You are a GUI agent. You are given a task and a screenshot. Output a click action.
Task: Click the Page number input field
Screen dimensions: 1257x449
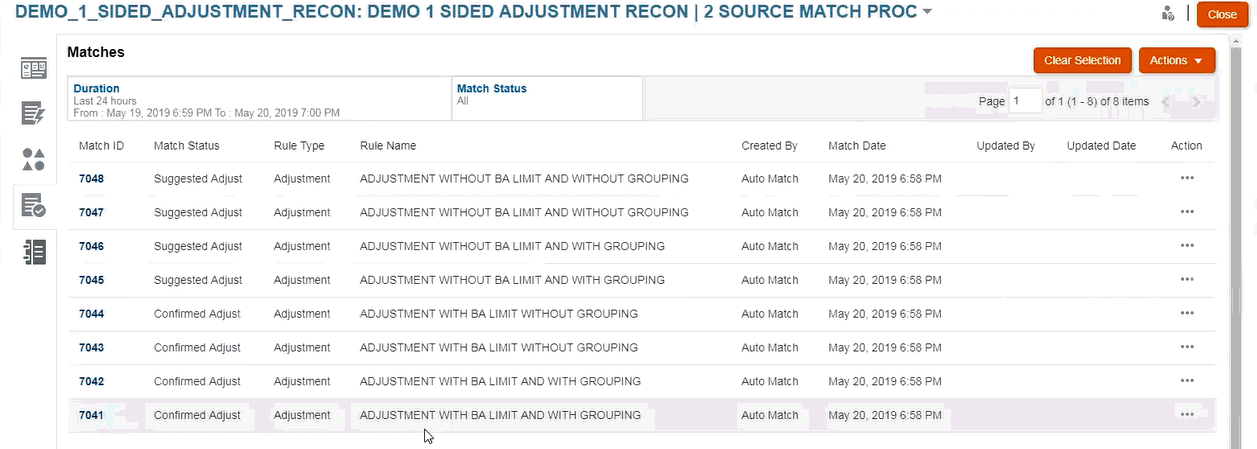[1025, 101]
